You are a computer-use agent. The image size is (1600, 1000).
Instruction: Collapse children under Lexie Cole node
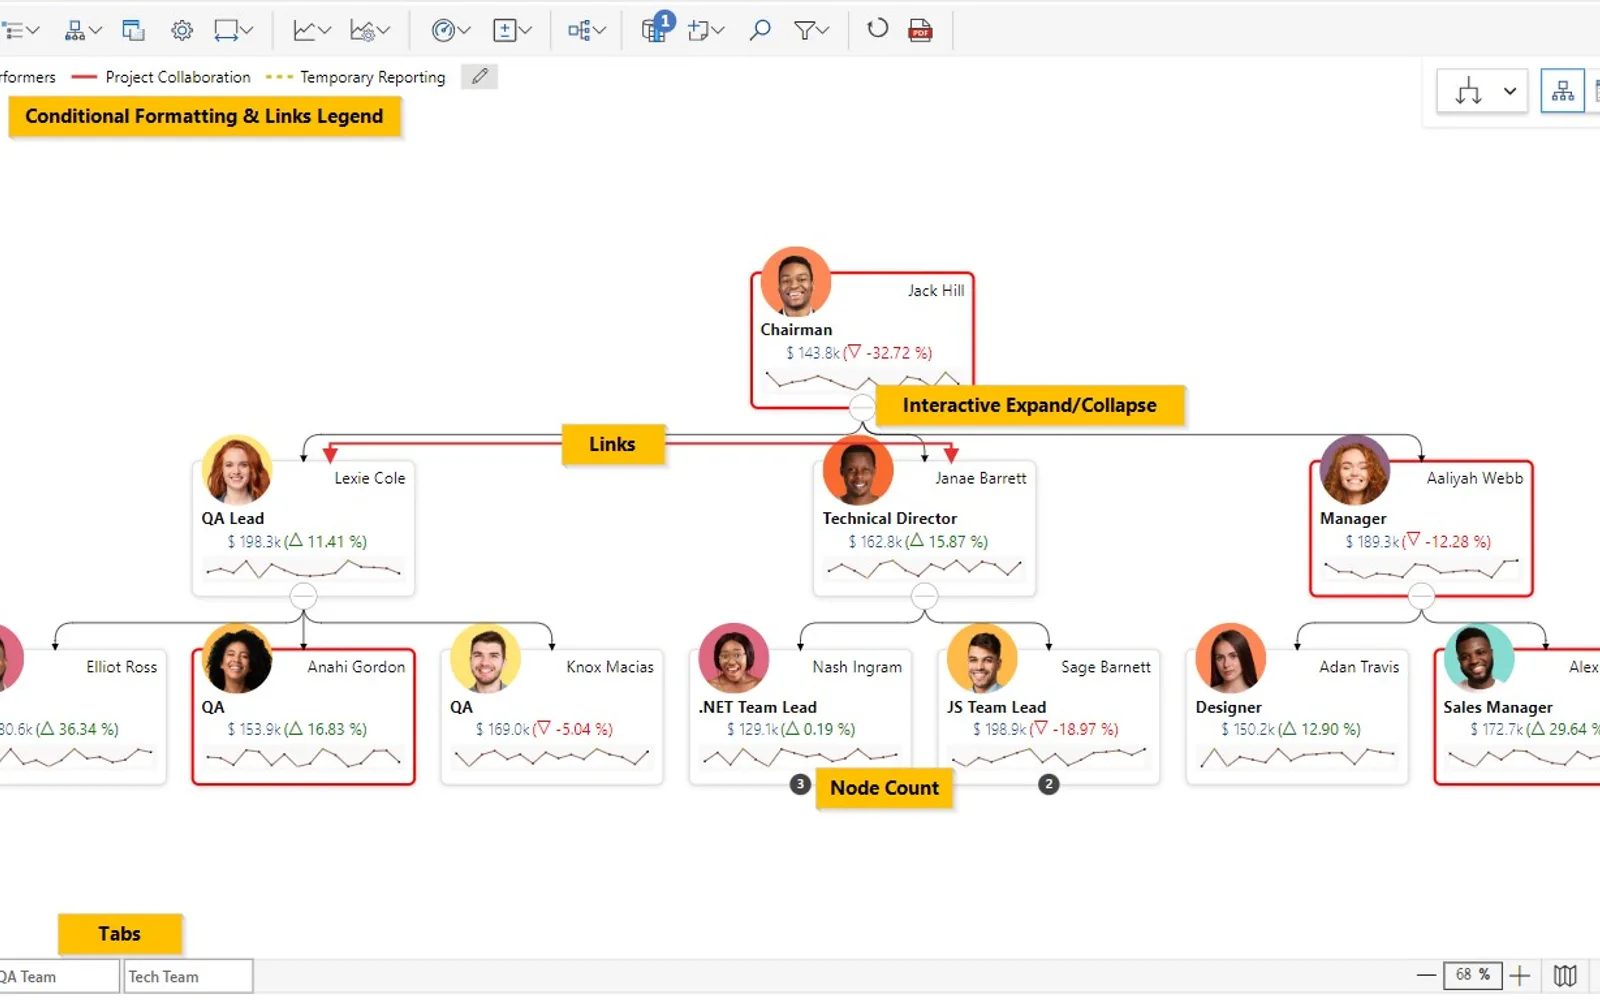[303, 596]
